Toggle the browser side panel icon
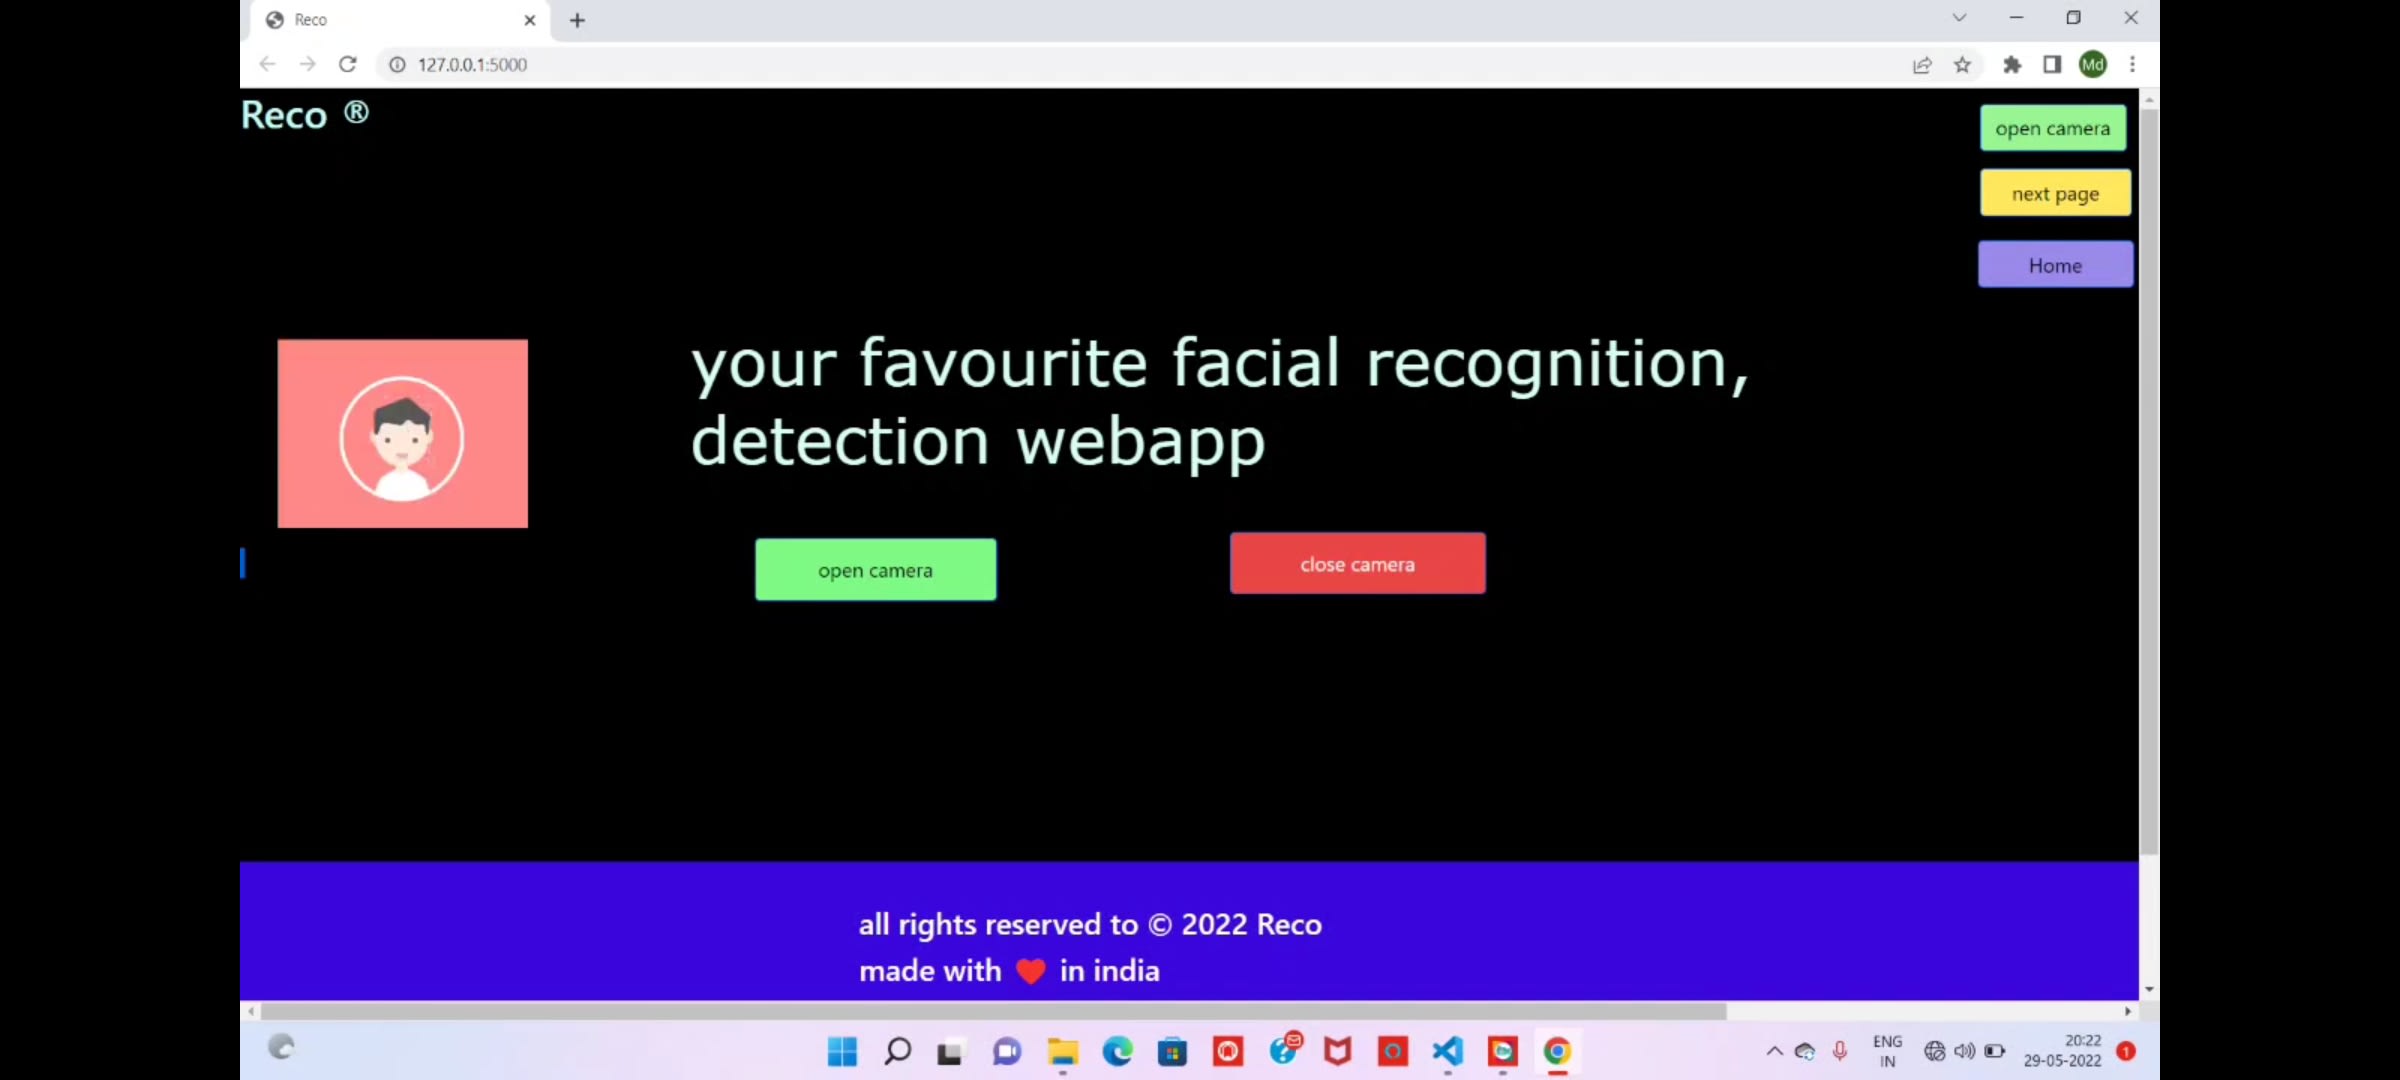The image size is (2400, 1080). (2052, 65)
